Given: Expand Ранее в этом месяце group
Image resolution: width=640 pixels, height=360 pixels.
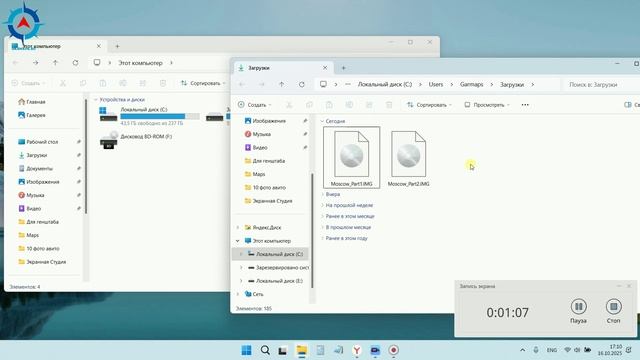Looking at the screenshot, I should (x=322, y=216).
